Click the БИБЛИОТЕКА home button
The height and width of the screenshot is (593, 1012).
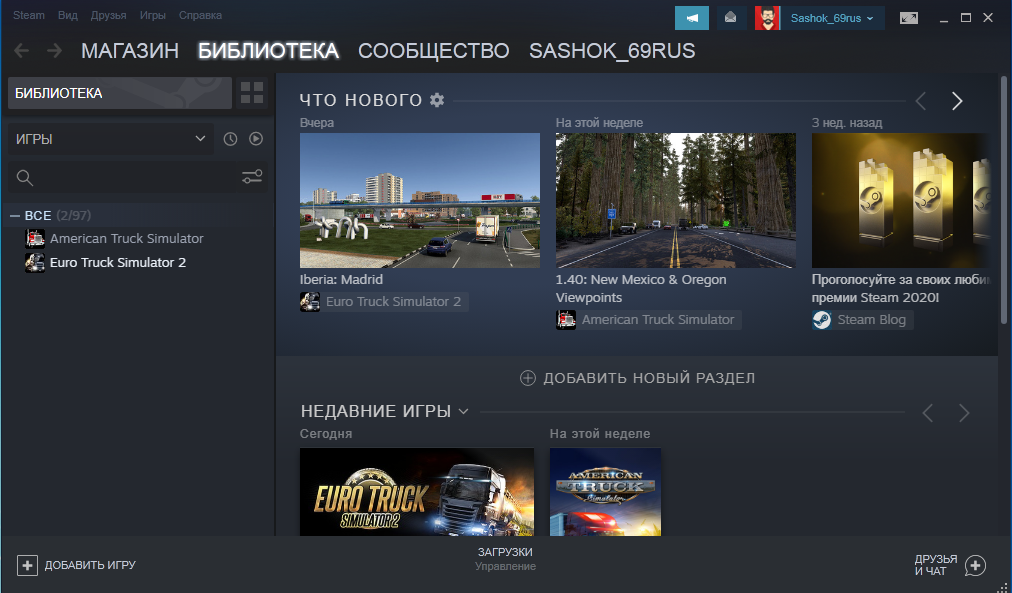pos(119,93)
